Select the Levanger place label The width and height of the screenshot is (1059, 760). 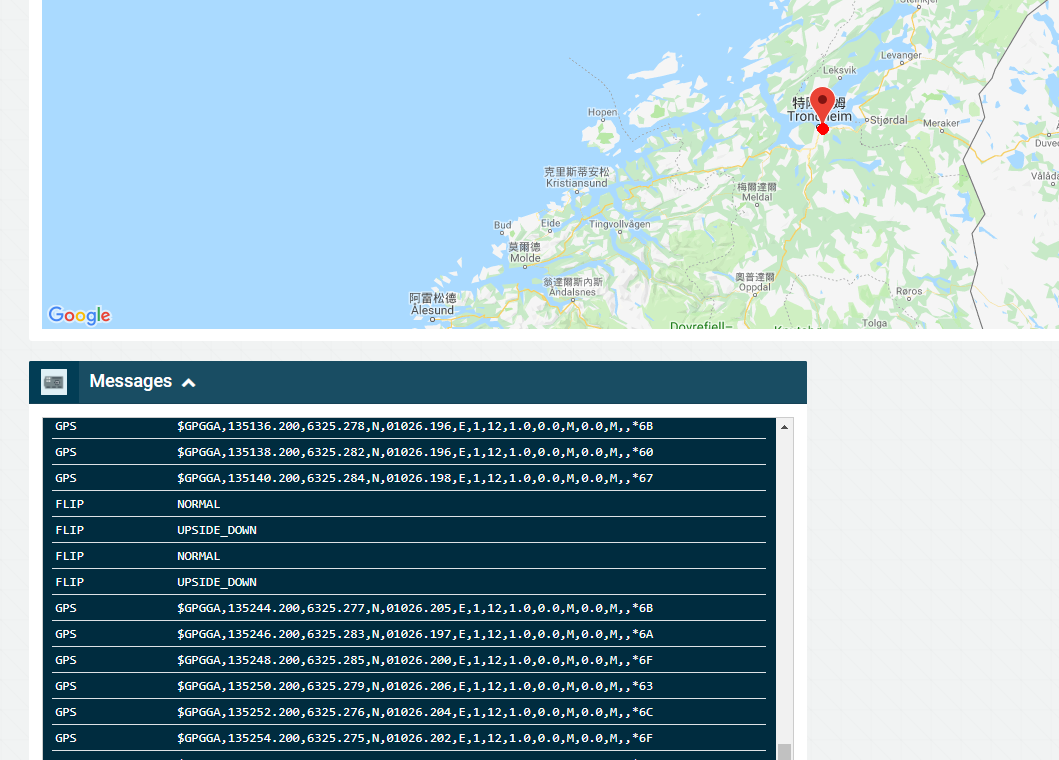click(900, 56)
